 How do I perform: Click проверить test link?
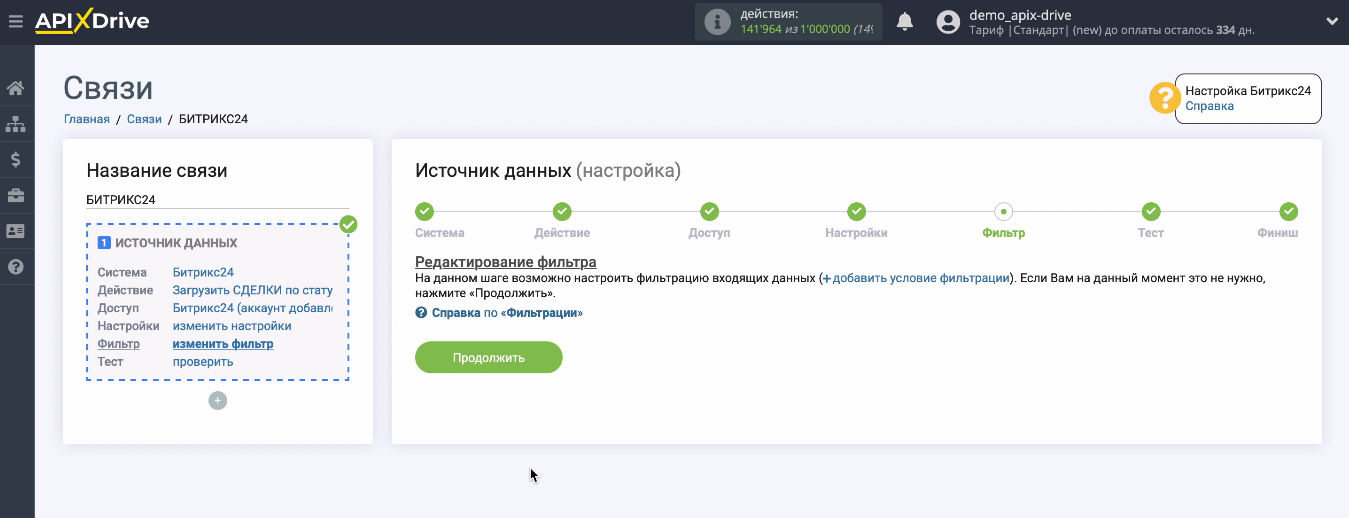[x=203, y=362]
